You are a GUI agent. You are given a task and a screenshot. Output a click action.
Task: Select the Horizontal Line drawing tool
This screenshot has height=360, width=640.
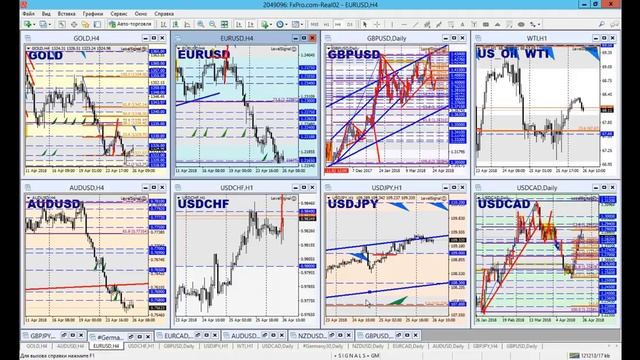click(404, 24)
